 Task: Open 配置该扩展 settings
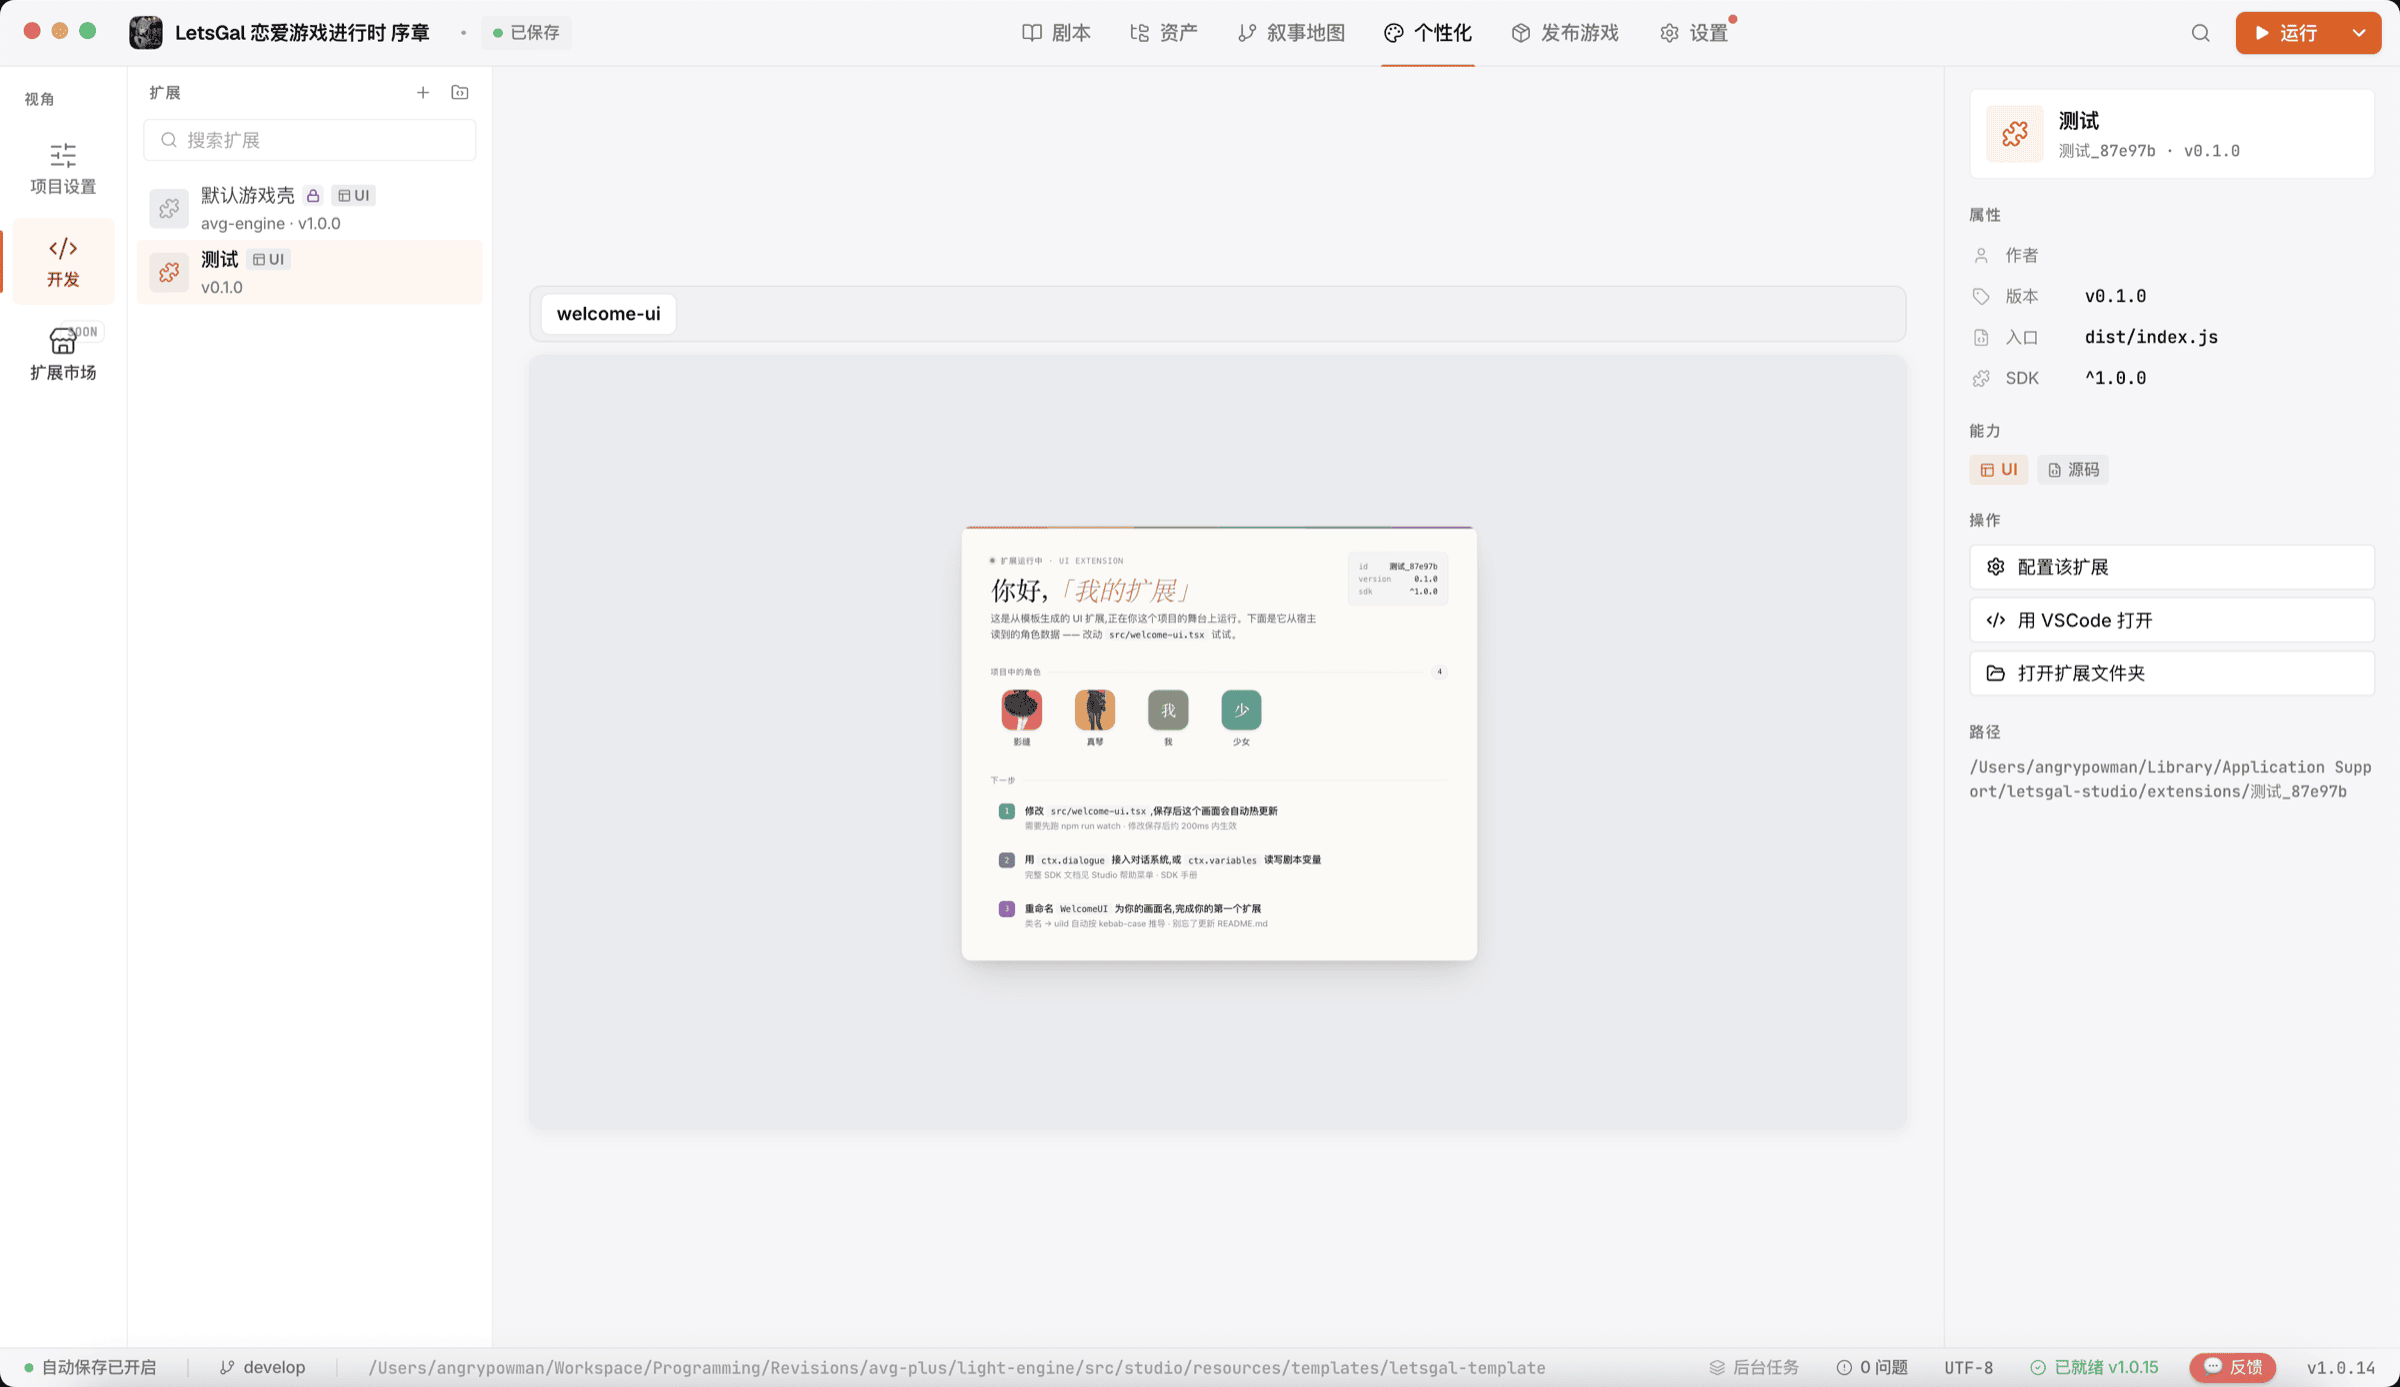click(x=2171, y=567)
